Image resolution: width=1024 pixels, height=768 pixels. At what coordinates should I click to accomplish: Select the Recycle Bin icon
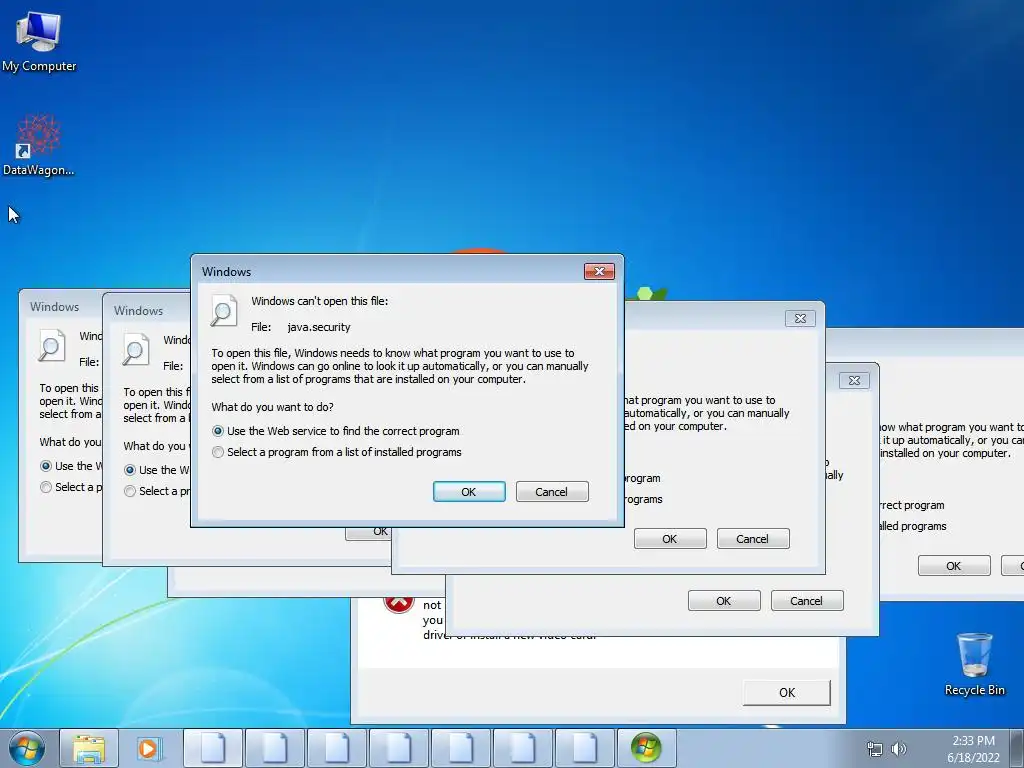click(974, 664)
